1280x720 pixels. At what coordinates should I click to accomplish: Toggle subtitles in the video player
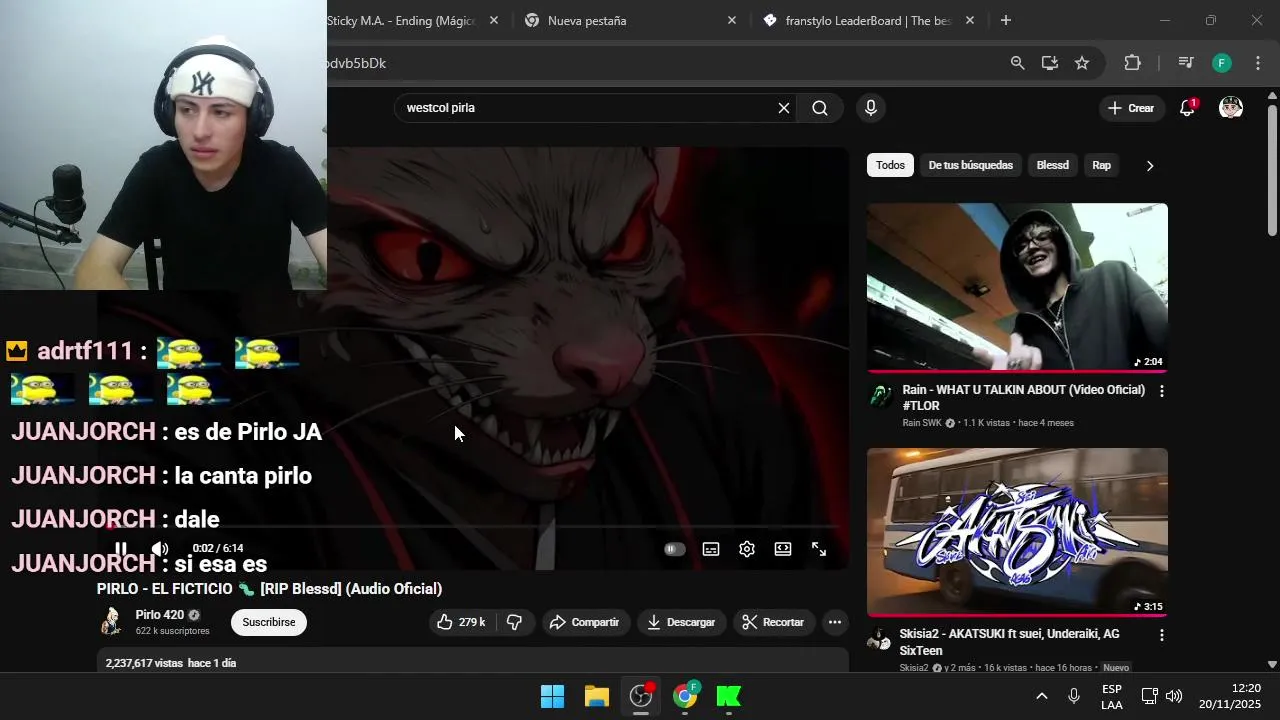click(x=711, y=549)
